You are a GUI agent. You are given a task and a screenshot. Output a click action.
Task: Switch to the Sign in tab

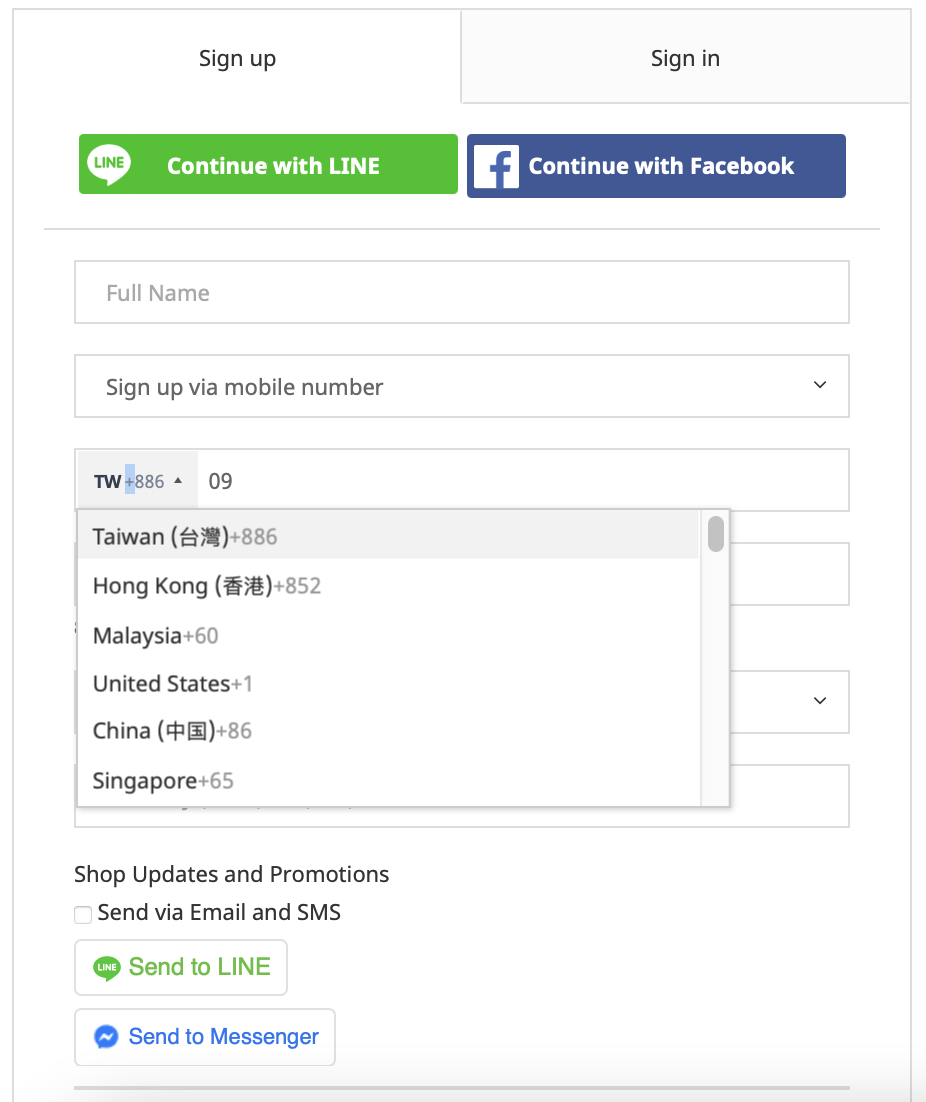[685, 58]
